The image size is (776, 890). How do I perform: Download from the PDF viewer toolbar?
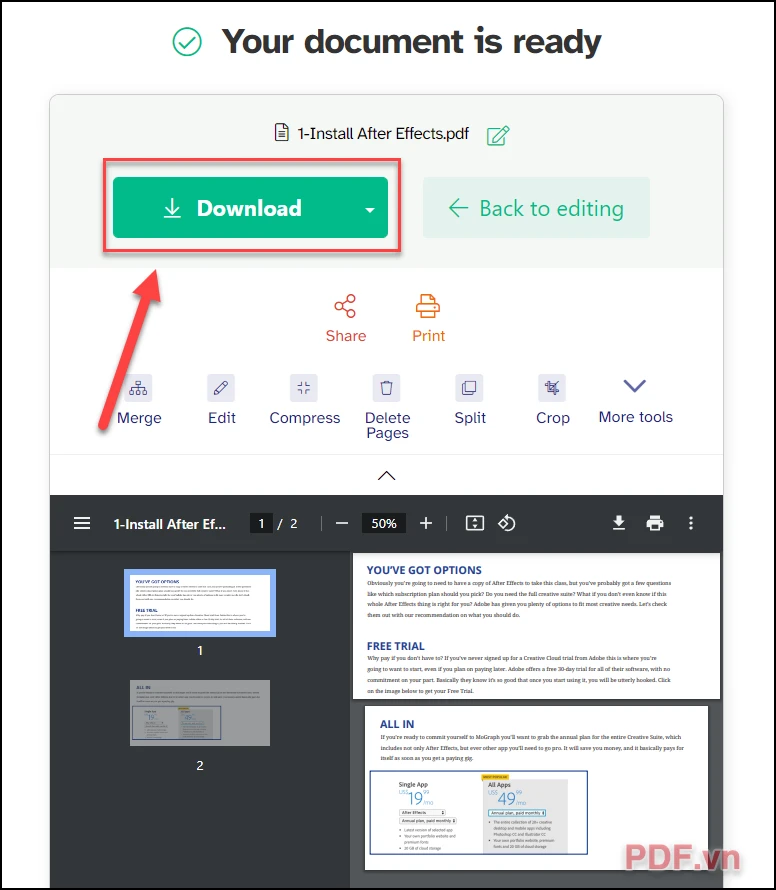pyautogui.click(x=619, y=523)
